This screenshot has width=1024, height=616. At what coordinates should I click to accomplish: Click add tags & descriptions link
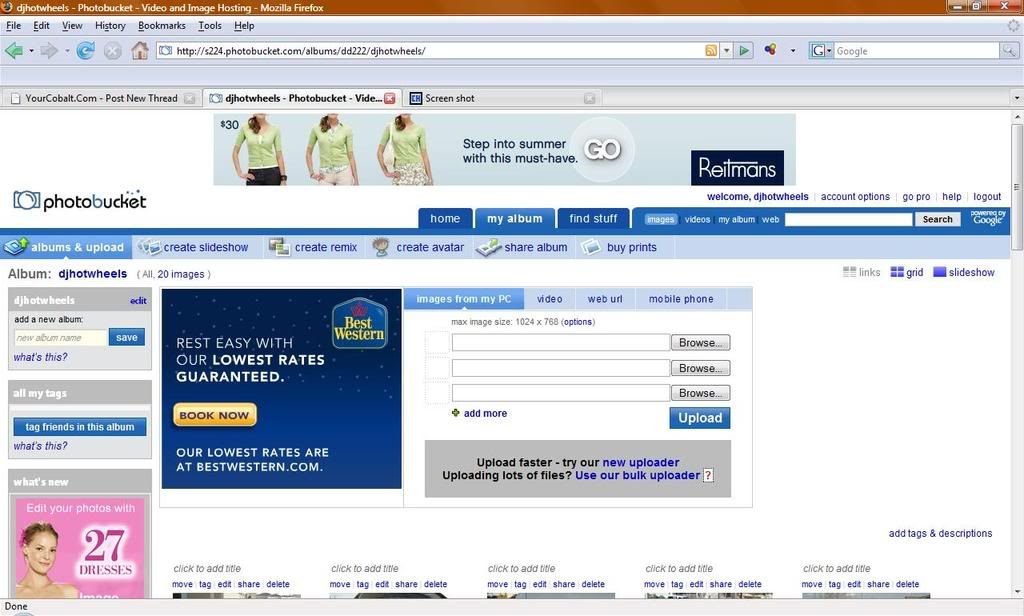(940, 533)
